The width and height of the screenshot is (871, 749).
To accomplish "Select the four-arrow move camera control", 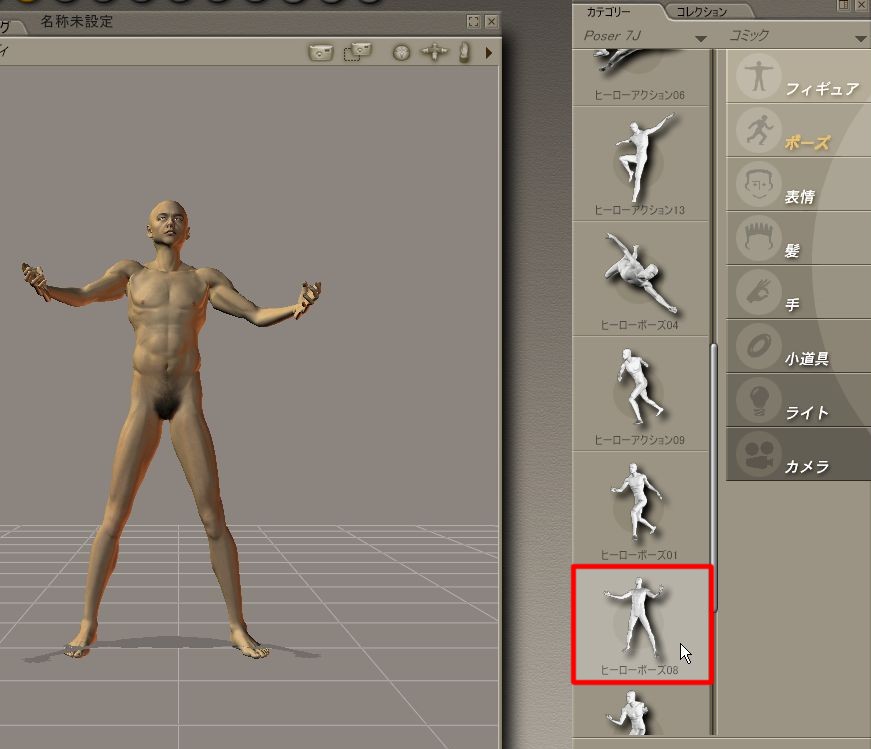I will [x=434, y=52].
